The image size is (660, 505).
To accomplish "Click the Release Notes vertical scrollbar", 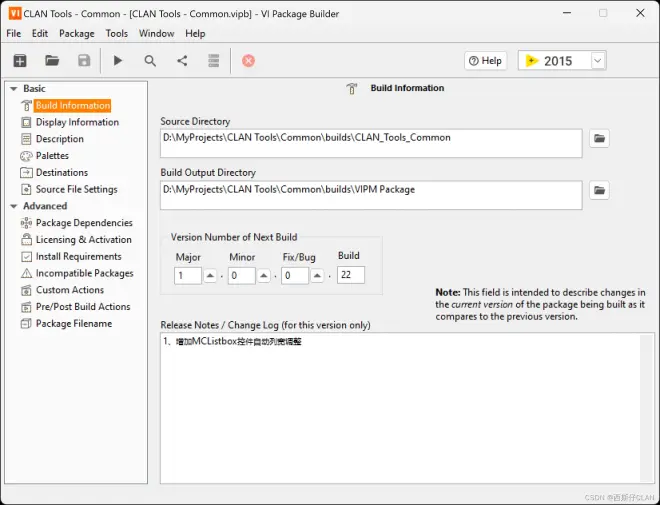I will pos(647,408).
